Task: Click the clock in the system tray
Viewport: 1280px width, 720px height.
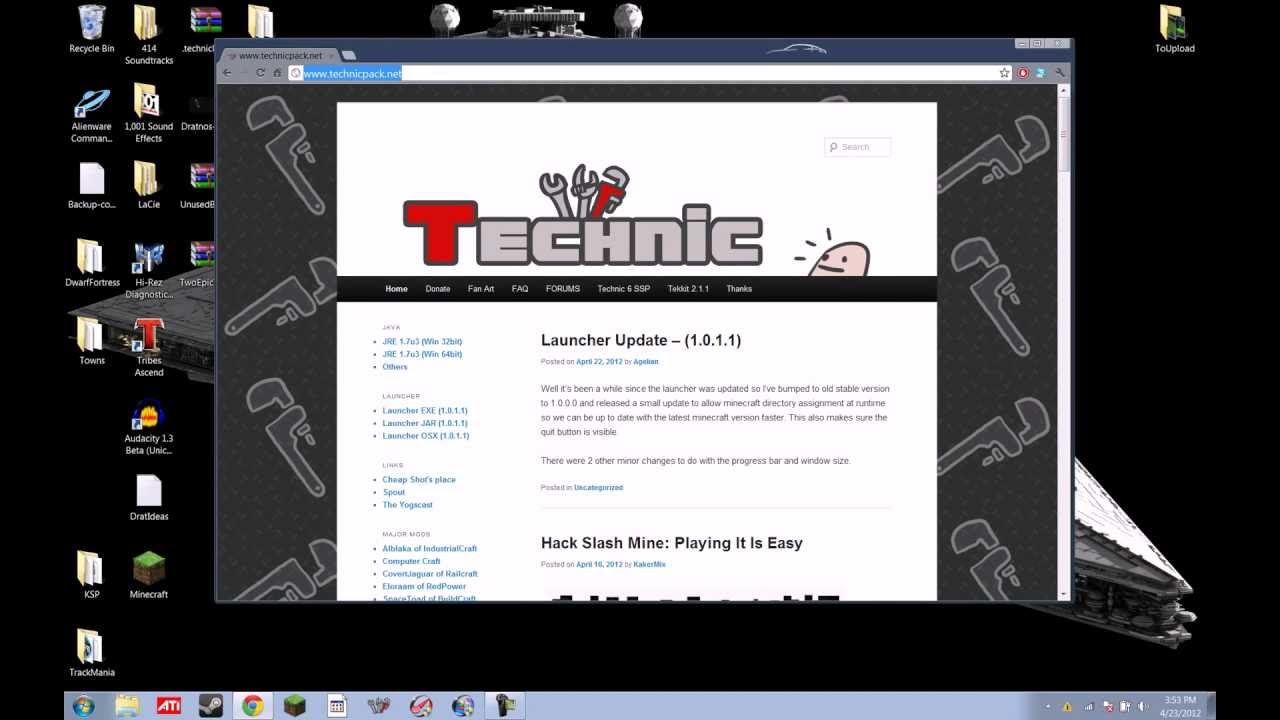Action: click(1180, 706)
